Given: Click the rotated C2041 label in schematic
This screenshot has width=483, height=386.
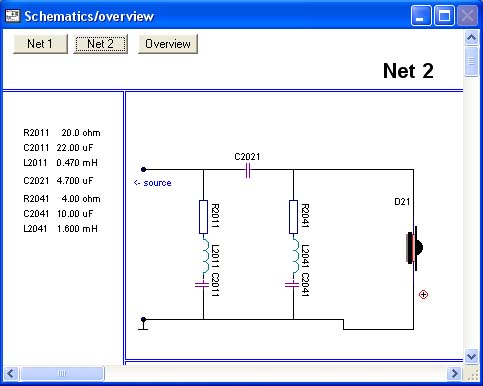Looking at the screenshot, I should click(305, 285).
